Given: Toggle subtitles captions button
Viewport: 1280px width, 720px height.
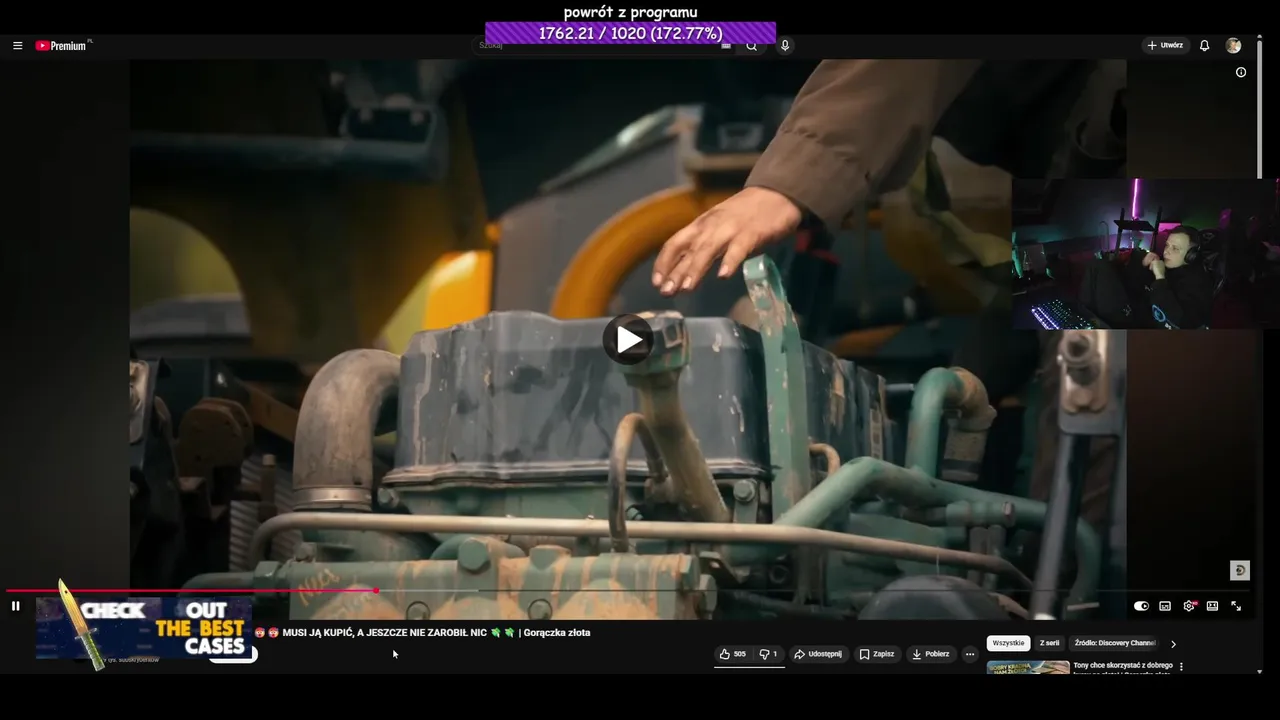Looking at the screenshot, I should tap(1165, 606).
